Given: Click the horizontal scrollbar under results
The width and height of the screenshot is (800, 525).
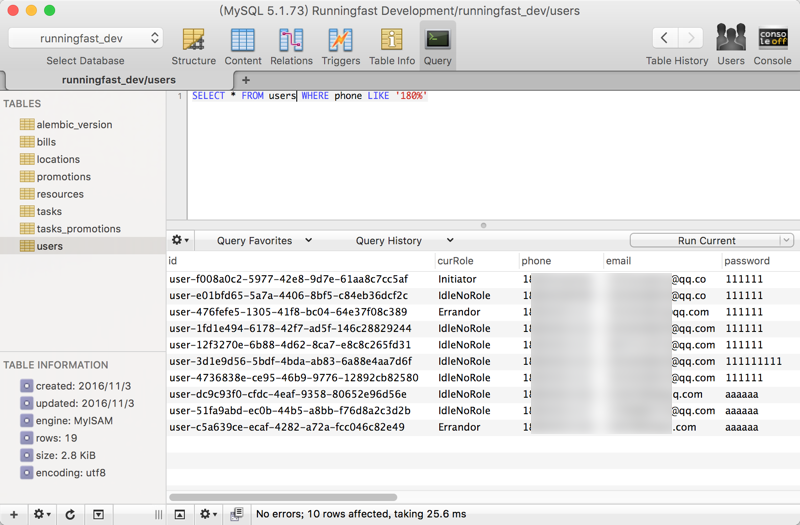Looking at the screenshot, I should (283, 497).
